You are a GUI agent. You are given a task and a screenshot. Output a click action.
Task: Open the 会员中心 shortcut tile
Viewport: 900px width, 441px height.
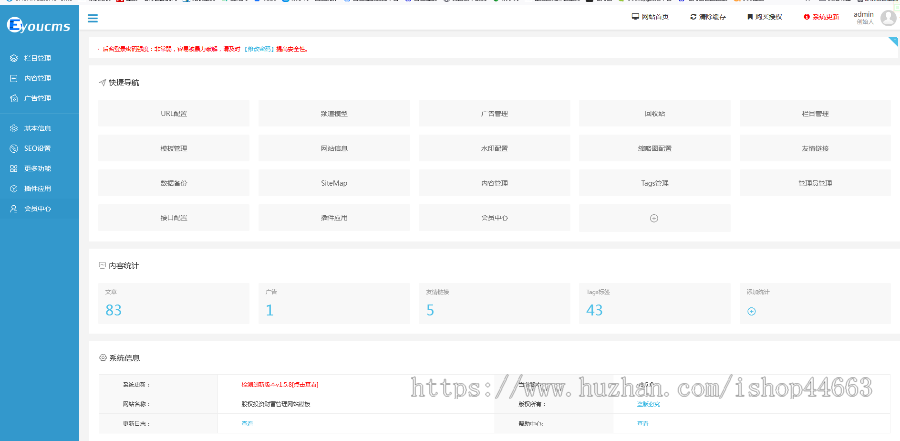pyautogui.click(x=494, y=218)
